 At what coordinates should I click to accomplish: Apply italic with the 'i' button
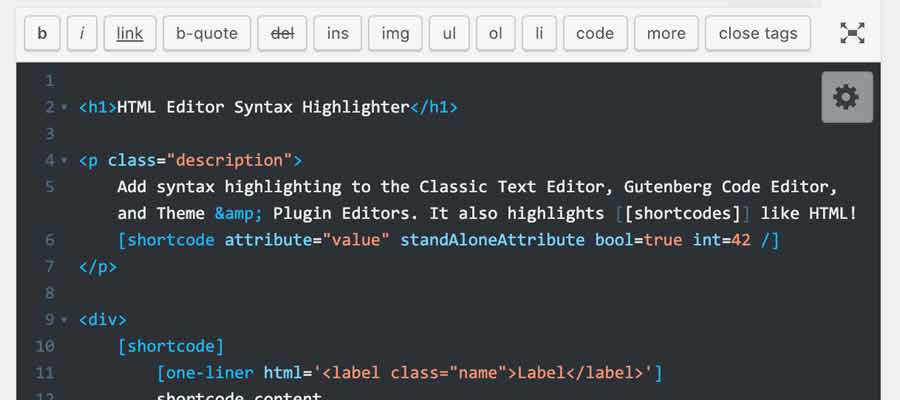coord(81,33)
